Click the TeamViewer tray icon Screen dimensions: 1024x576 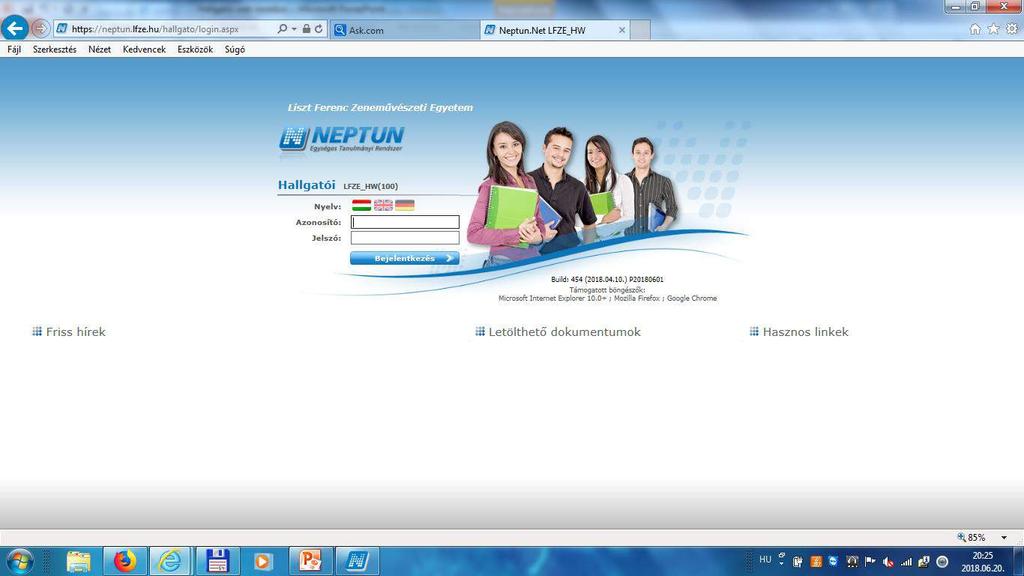(x=833, y=561)
